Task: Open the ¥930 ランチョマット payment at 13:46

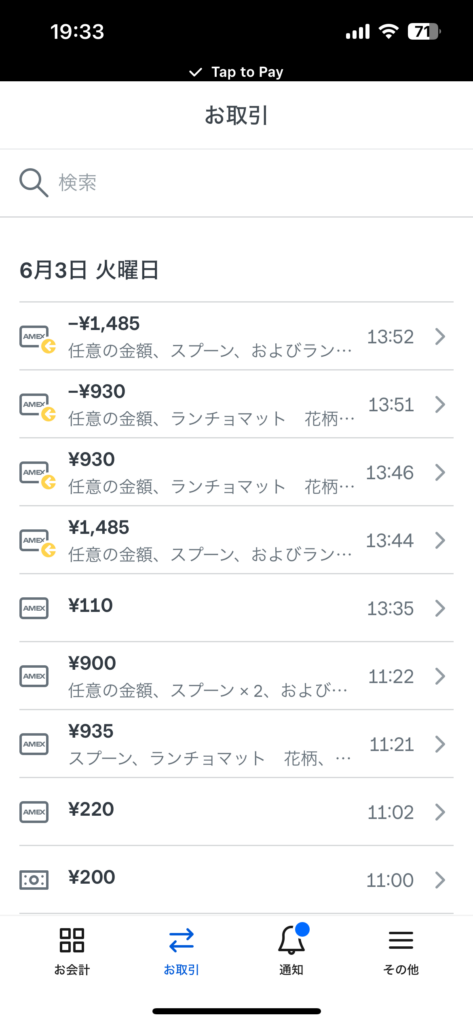Action: [236, 472]
